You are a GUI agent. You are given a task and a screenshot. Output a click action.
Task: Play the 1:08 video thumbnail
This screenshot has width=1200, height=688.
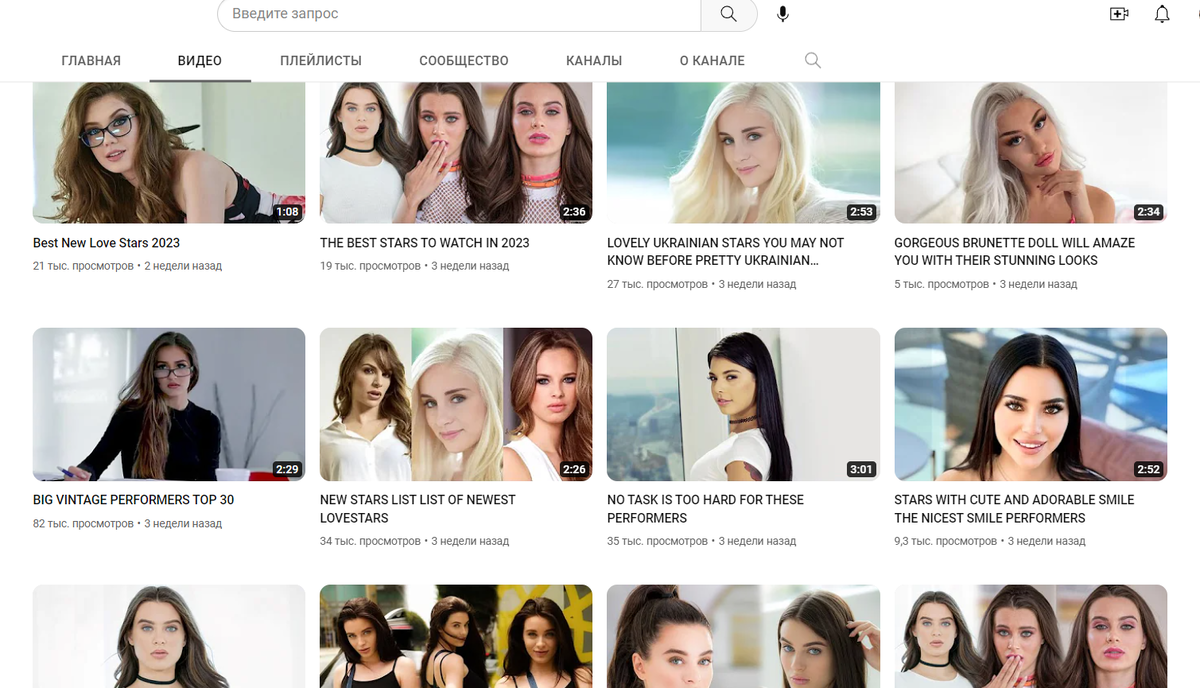coord(169,152)
